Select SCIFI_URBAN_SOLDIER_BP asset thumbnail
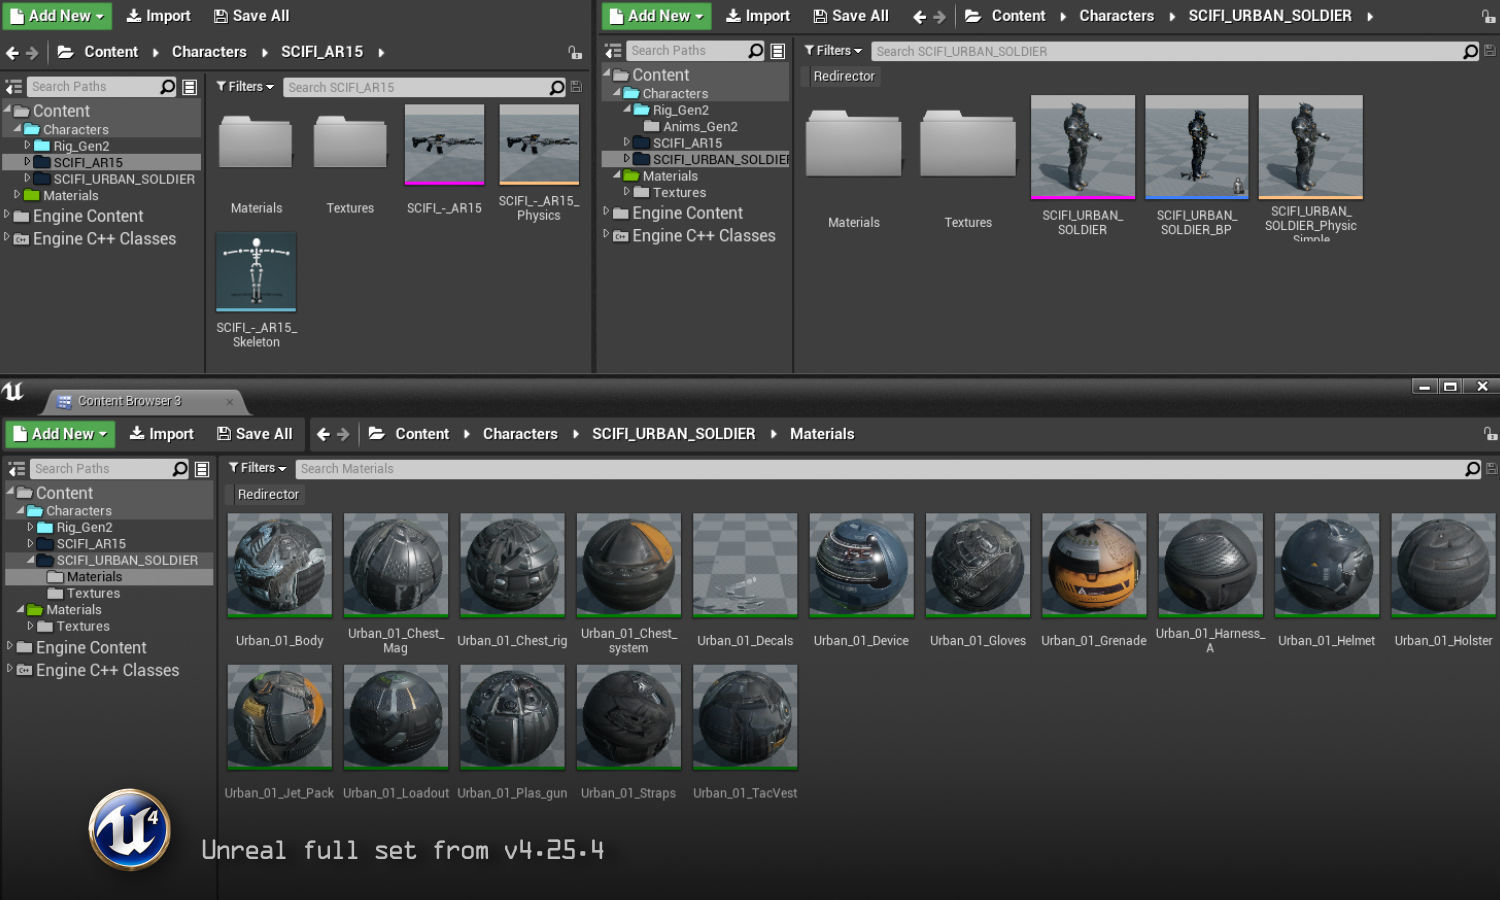This screenshot has height=900, width=1500. click(x=1196, y=147)
